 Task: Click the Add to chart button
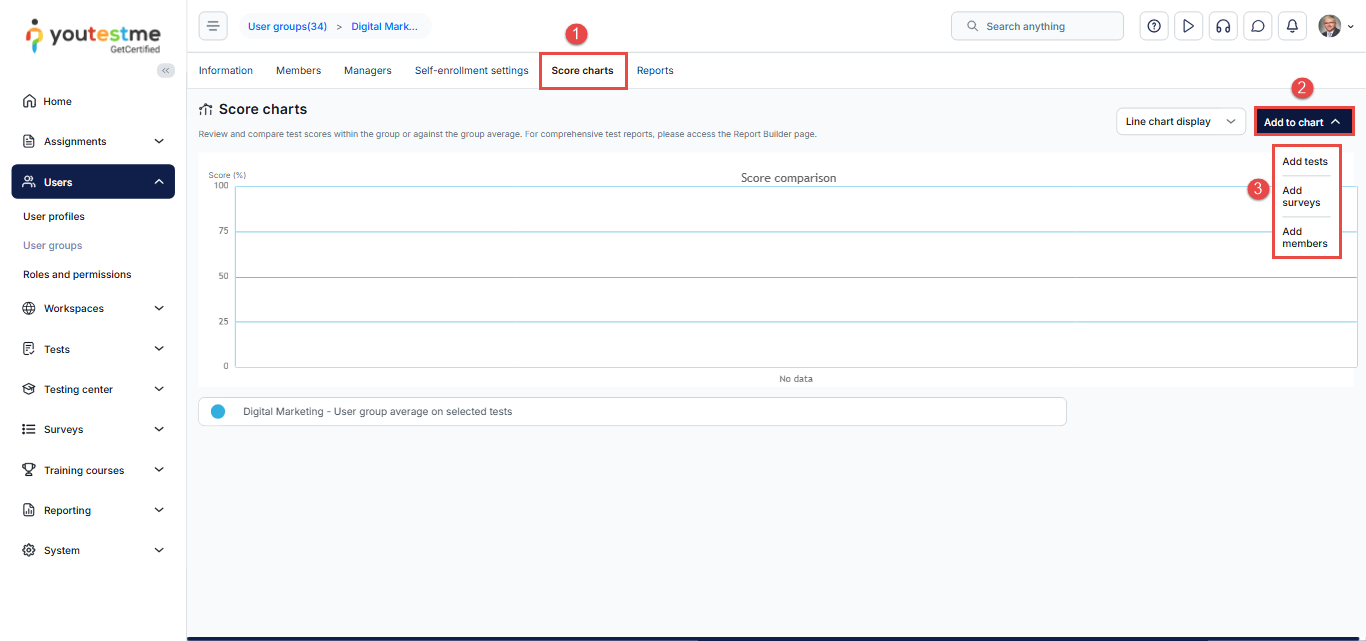1304,122
